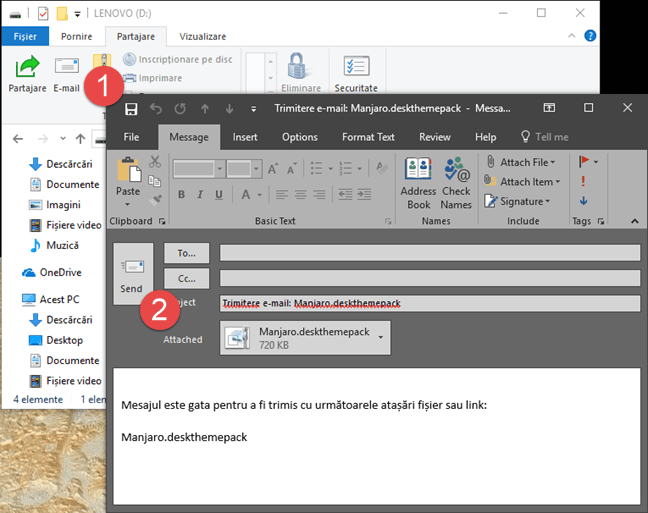Click Clear All Formatting icon

[x=382, y=168]
